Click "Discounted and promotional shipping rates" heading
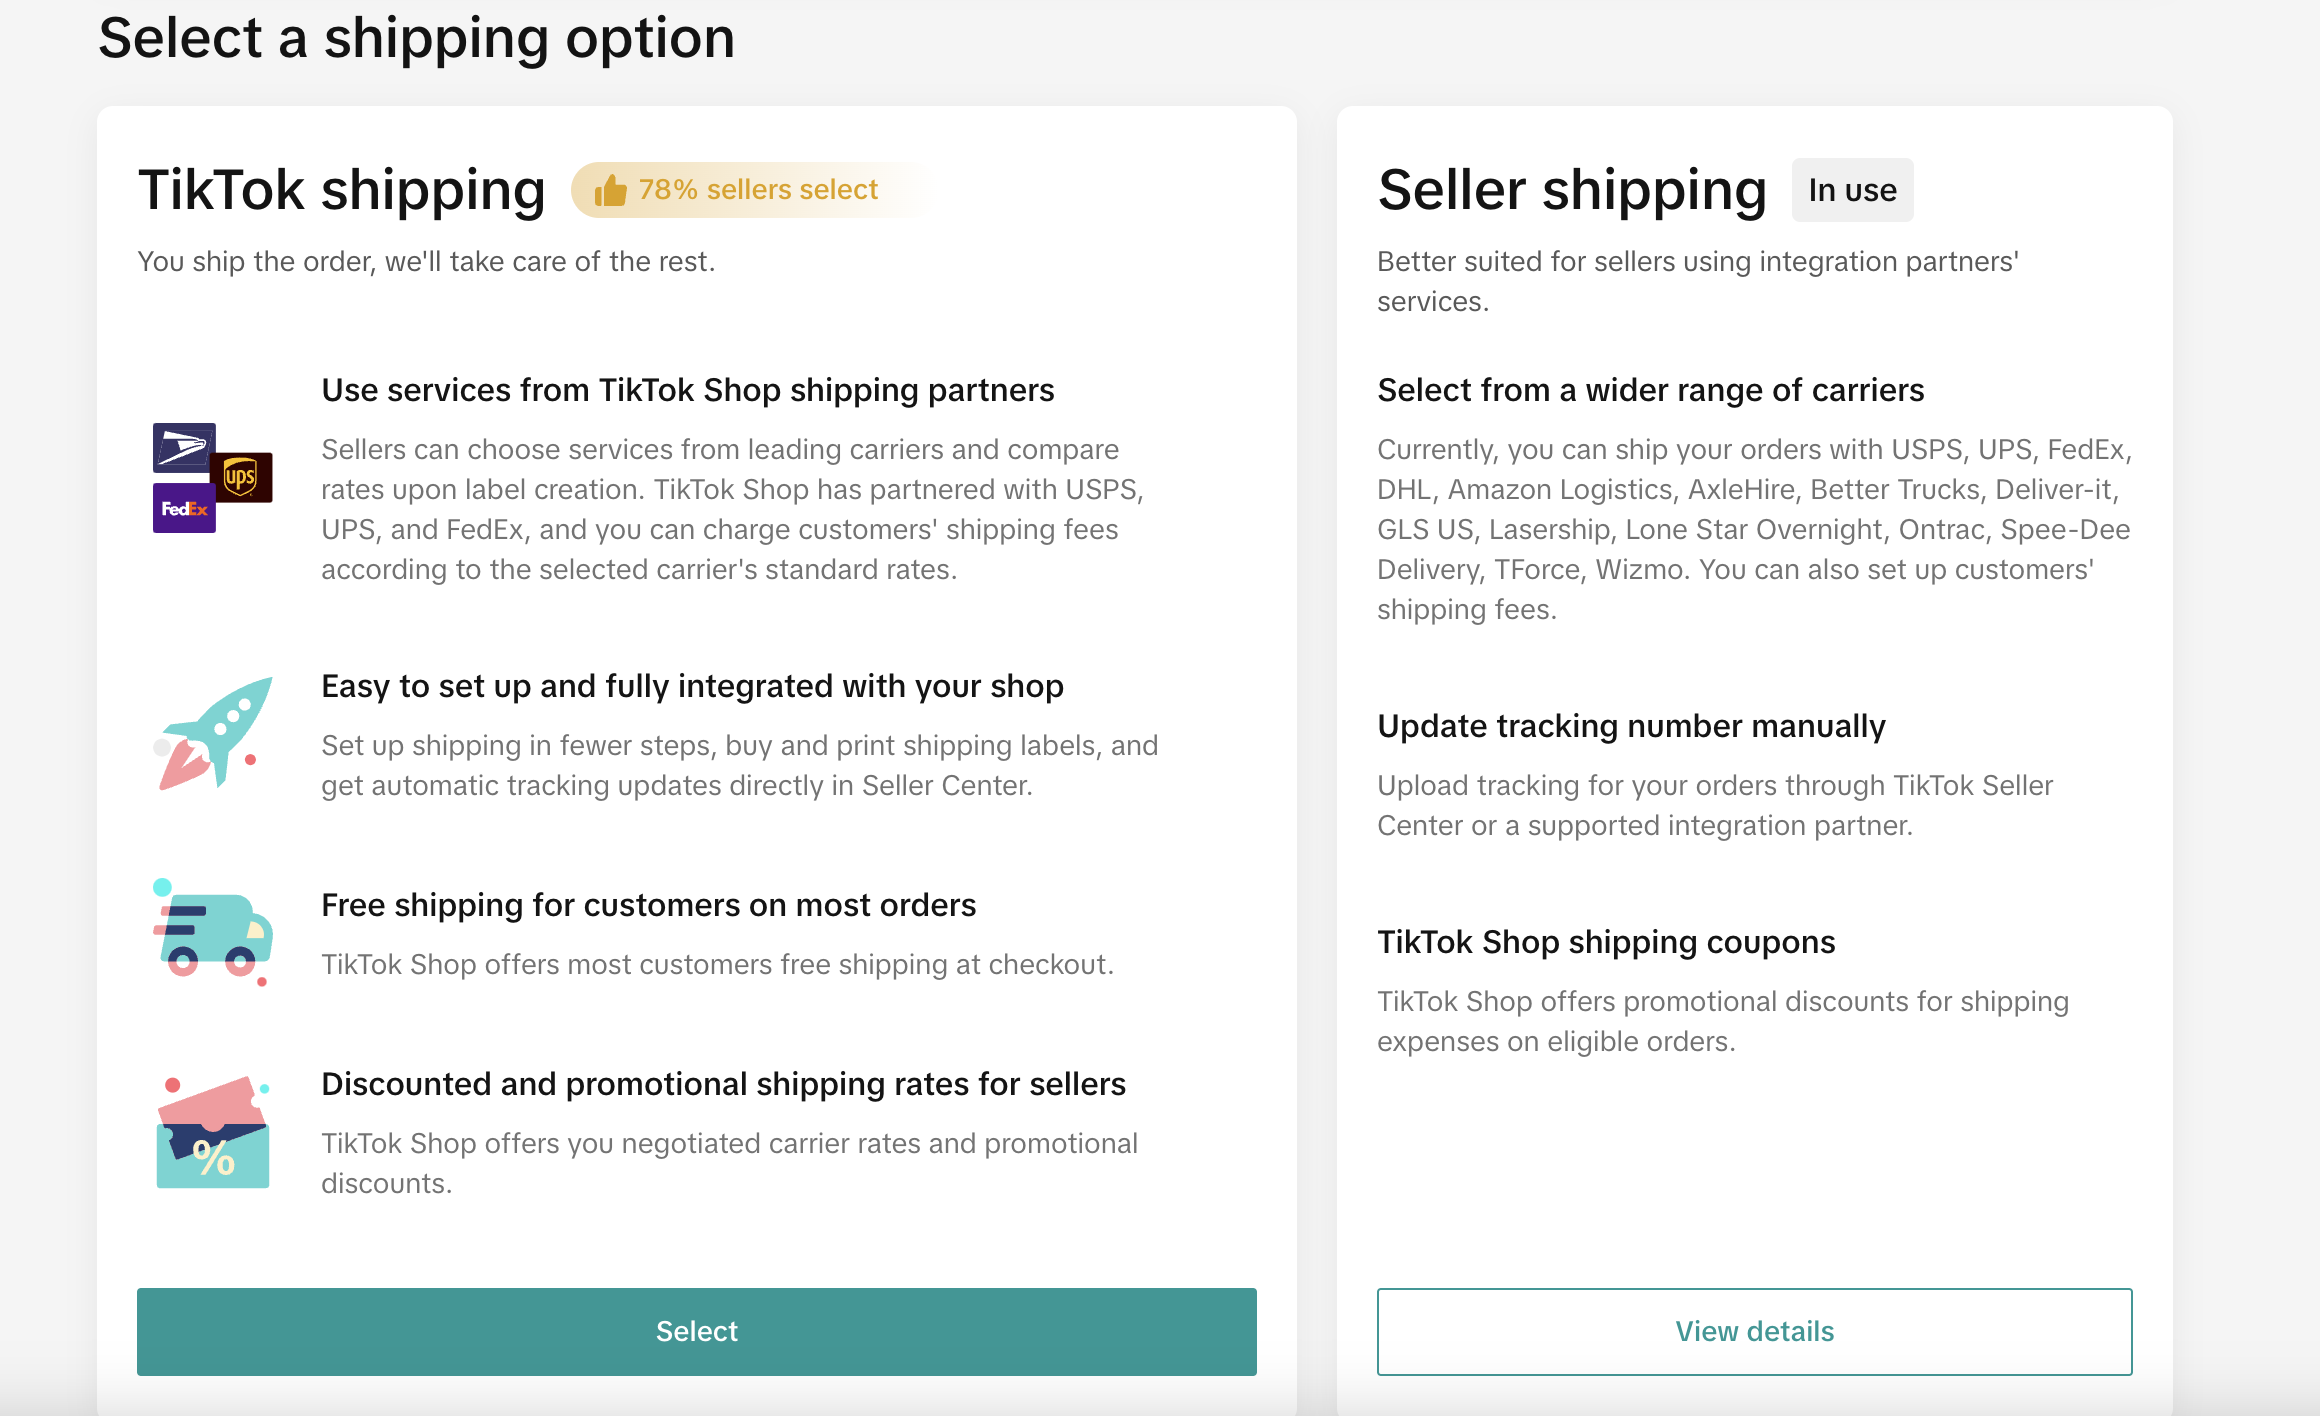Image resolution: width=2320 pixels, height=1416 pixels. tap(723, 1084)
